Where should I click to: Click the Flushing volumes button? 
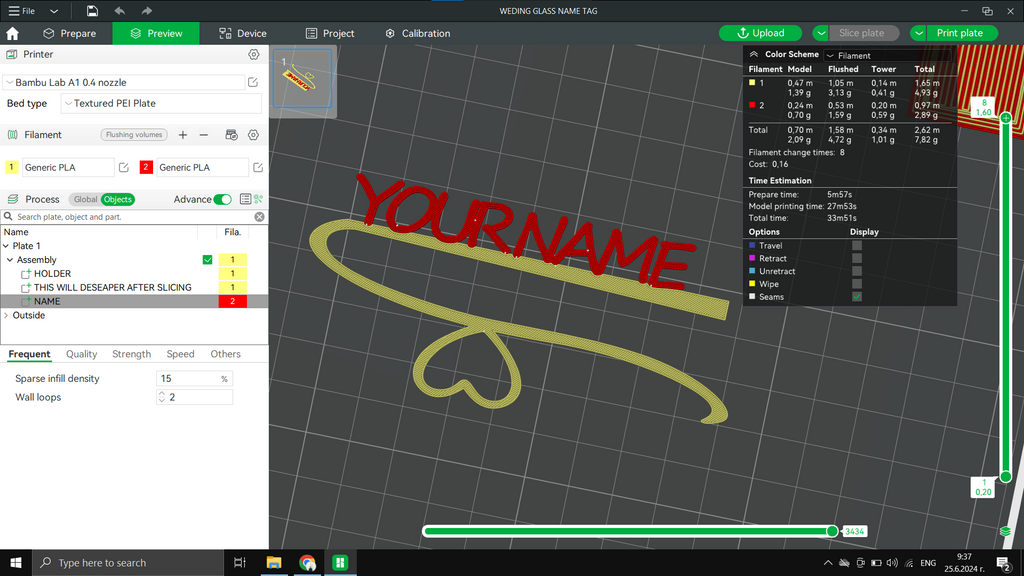(x=134, y=135)
